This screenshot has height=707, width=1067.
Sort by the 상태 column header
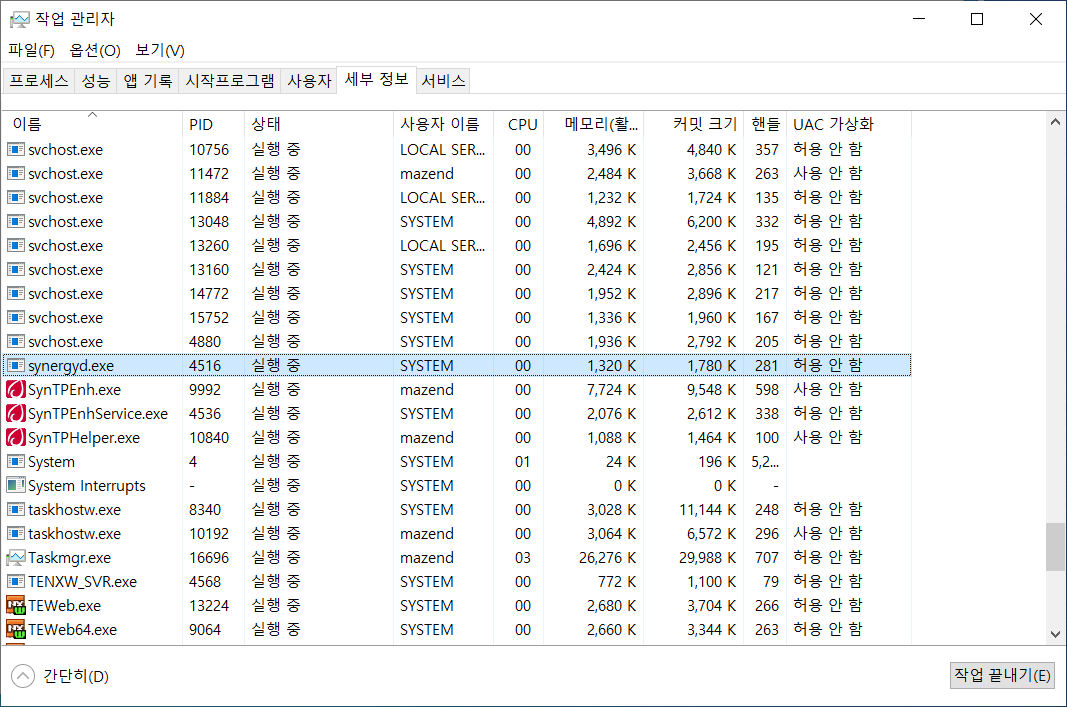(318, 125)
